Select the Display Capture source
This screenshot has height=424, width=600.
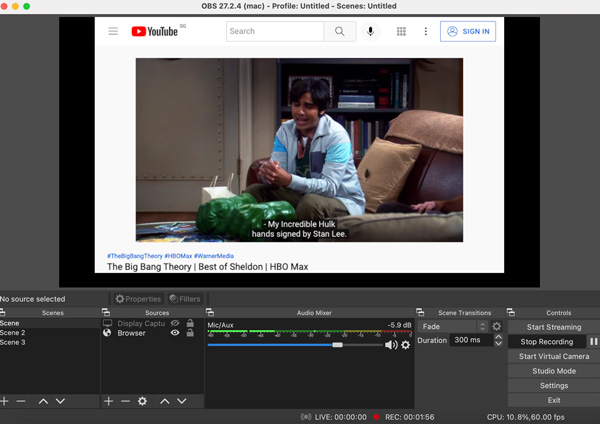point(141,323)
